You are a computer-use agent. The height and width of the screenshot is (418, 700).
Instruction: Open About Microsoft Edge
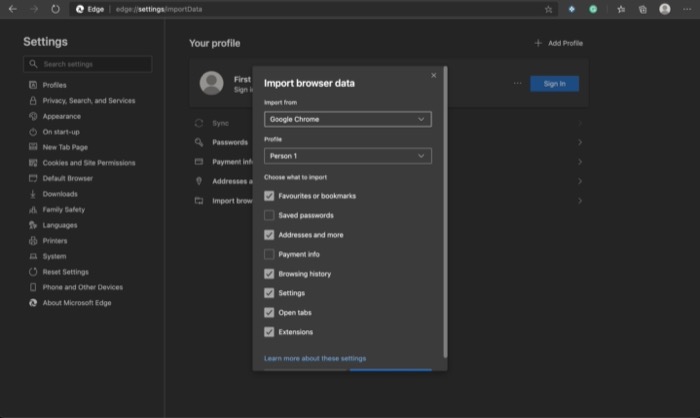77,303
